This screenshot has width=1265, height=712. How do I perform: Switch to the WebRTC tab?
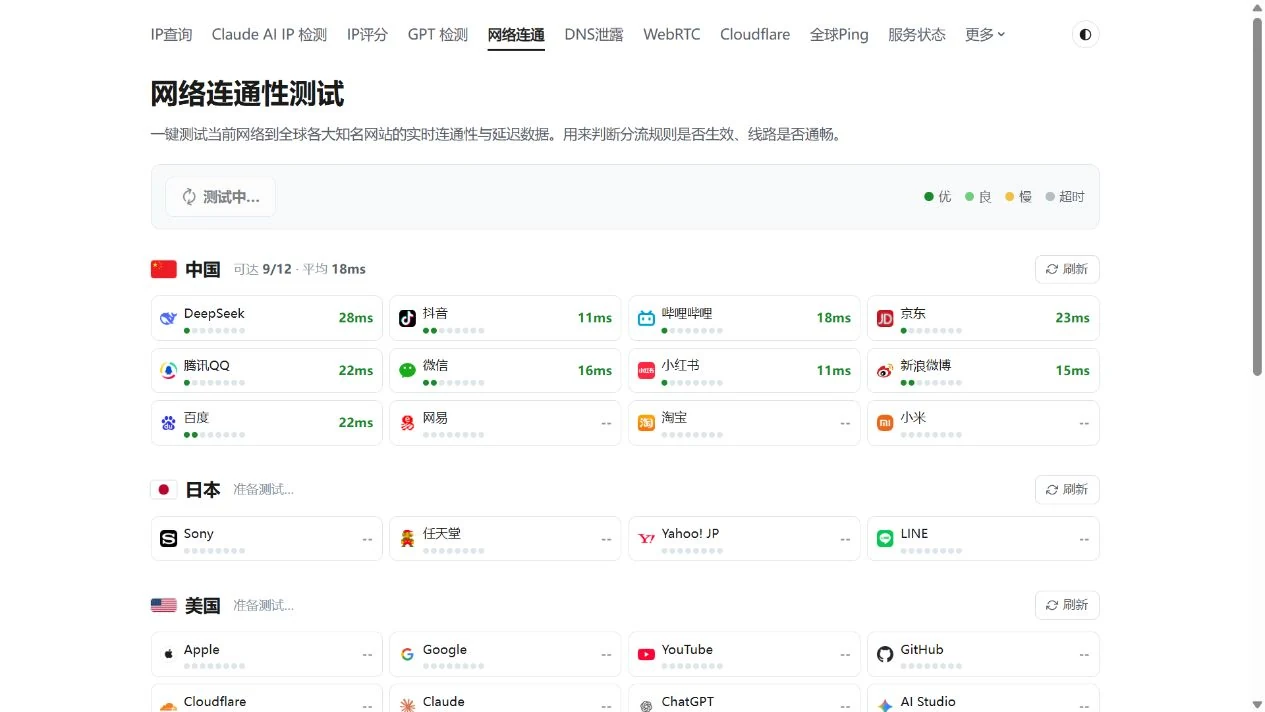click(672, 34)
